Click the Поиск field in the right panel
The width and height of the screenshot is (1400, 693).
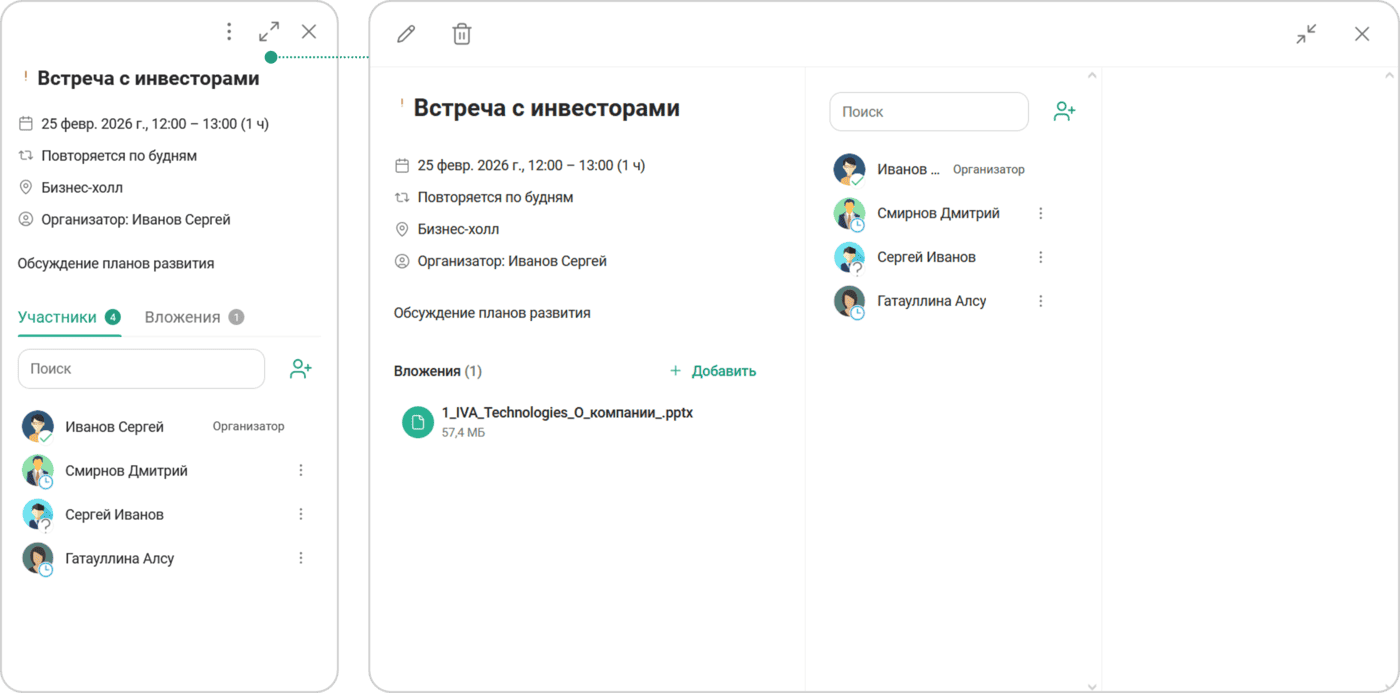pos(928,111)
